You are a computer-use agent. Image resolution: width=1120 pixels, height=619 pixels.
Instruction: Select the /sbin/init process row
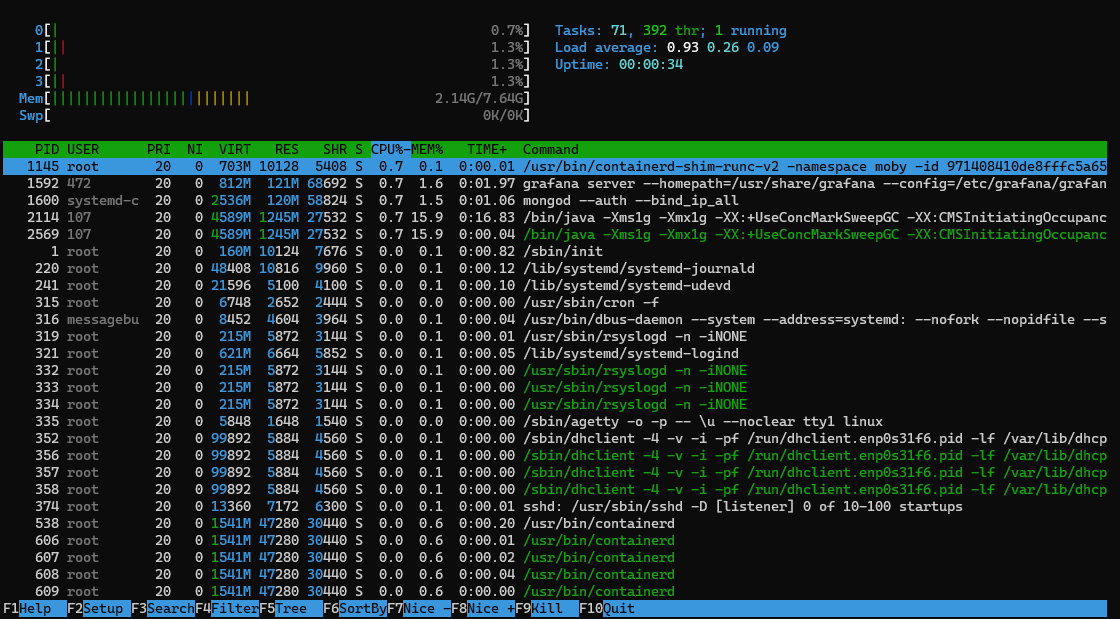pos(560,251)
